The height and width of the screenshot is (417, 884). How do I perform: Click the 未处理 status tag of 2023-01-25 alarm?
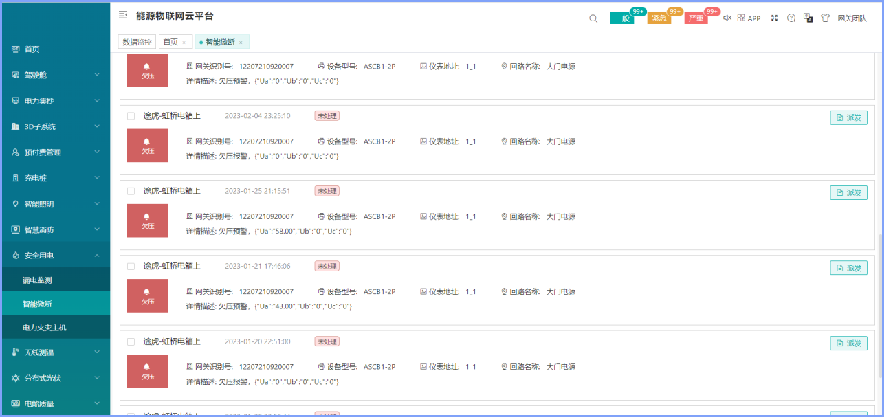(327, 191)
